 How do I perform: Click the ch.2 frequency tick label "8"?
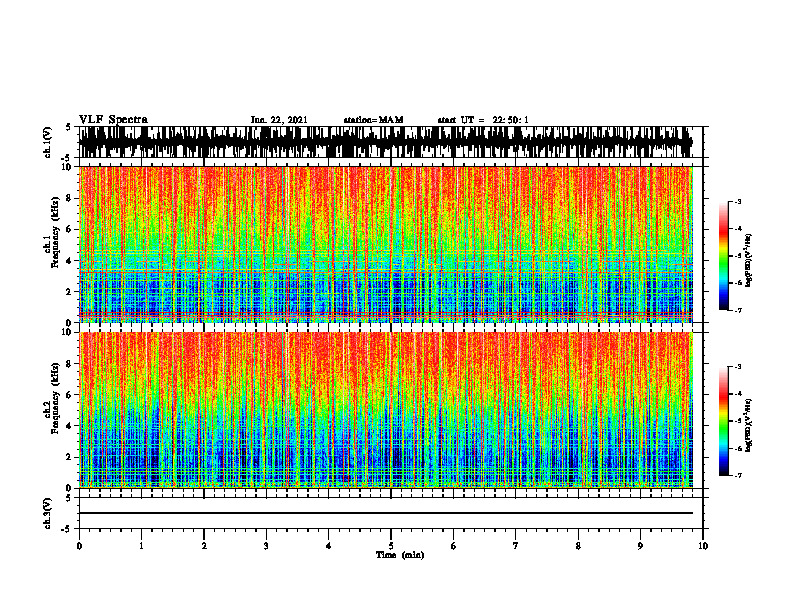tap(69, 364)
